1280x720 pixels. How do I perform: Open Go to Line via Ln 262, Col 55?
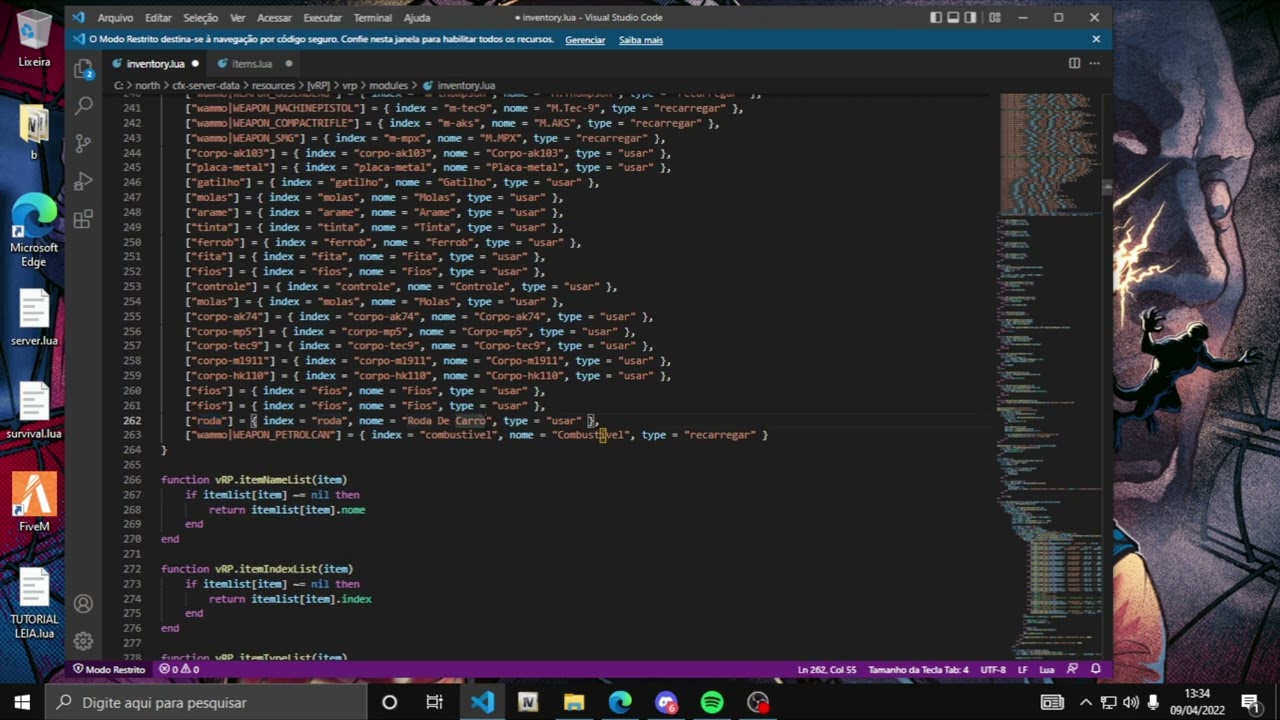pos(827,669)
